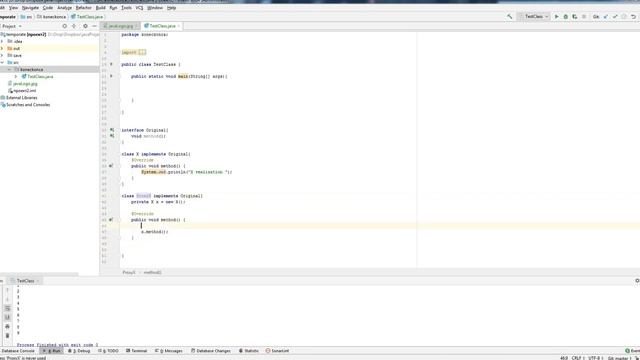Start debugging with the bug icon
Image resolution: width=640 pixels, height=360 pixels.
click(566, 17)
